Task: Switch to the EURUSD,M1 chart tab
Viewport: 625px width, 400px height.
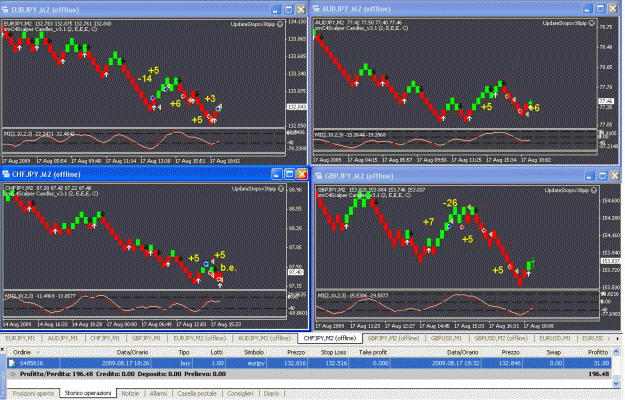Action: pos(554,338)
